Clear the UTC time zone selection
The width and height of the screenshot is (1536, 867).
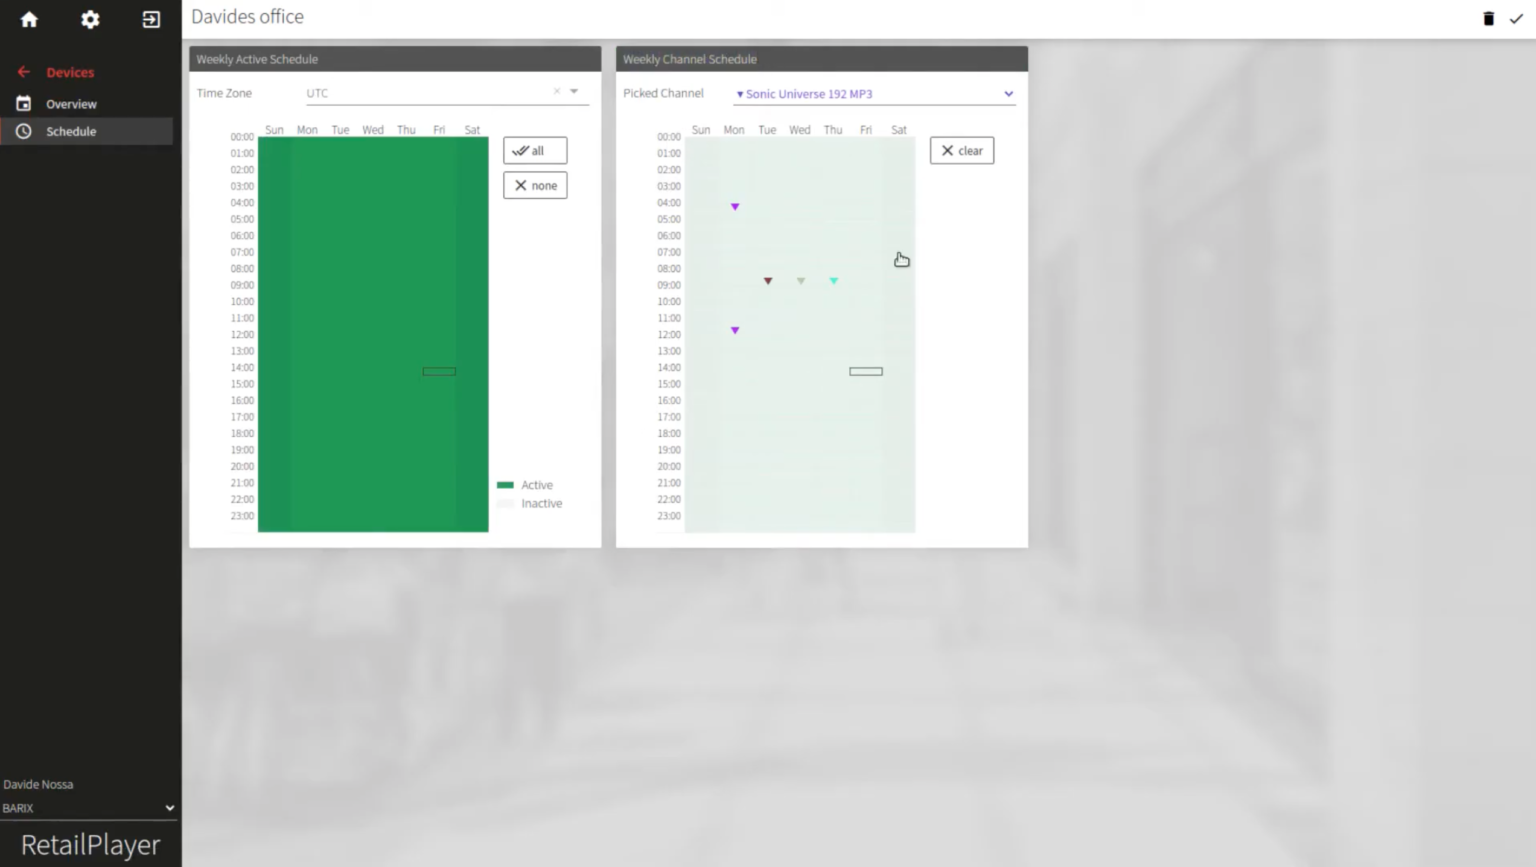click(x=557, y=92)
